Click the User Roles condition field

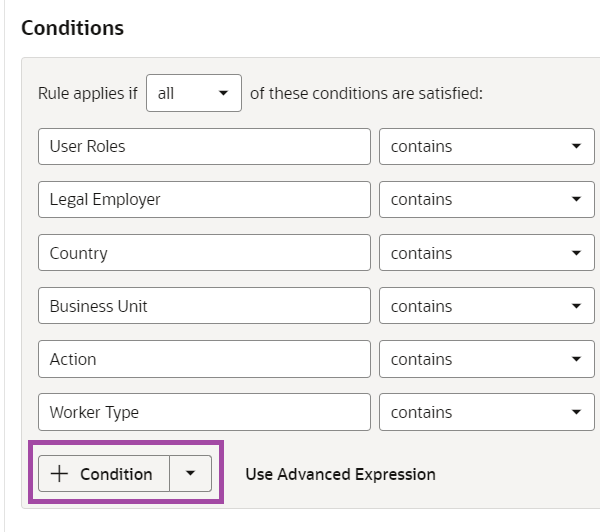(x=204, y=146)
